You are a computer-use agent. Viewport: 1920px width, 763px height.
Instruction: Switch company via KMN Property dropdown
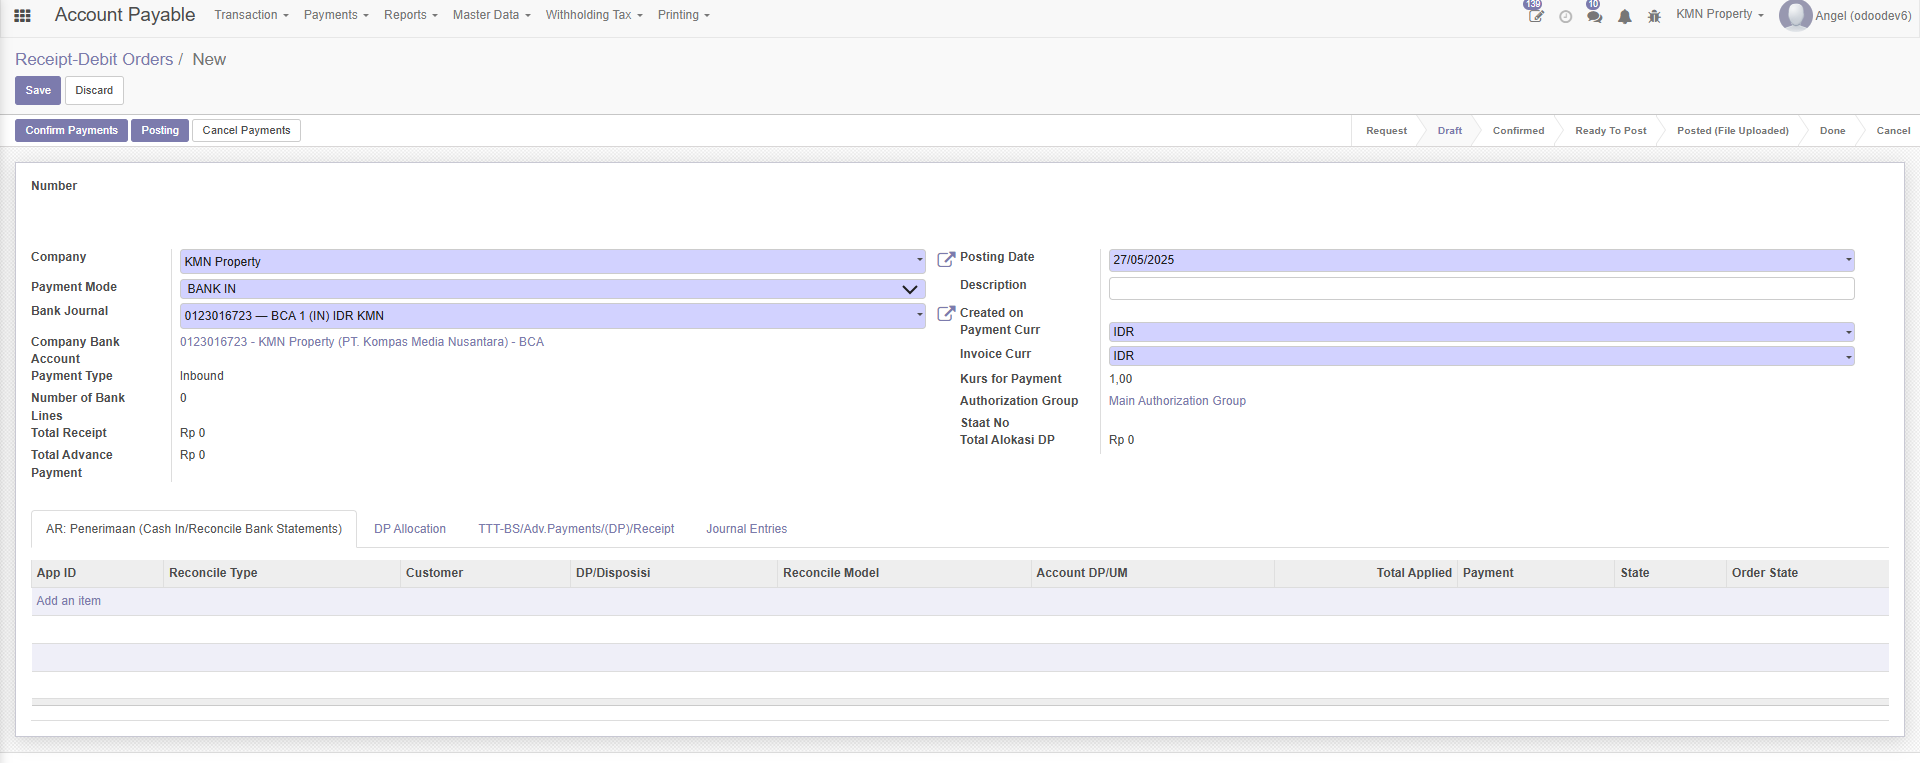point(1720,14)
